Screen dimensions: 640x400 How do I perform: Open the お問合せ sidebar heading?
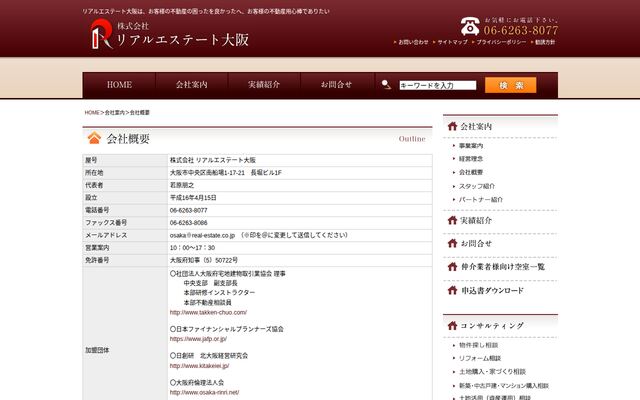pyautogui.click(x=476, y=244)
